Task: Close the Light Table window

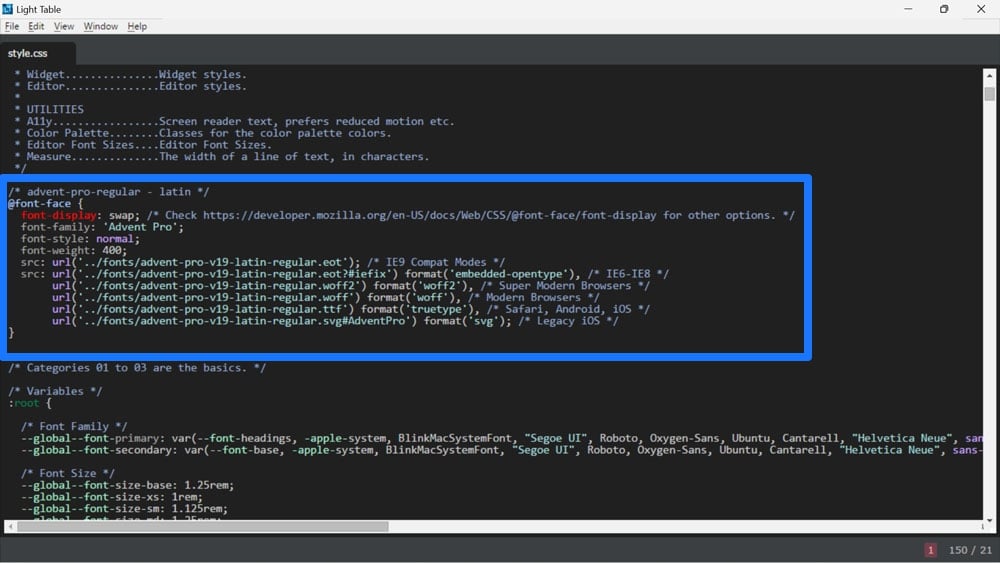Action: [x=980, y=9]
